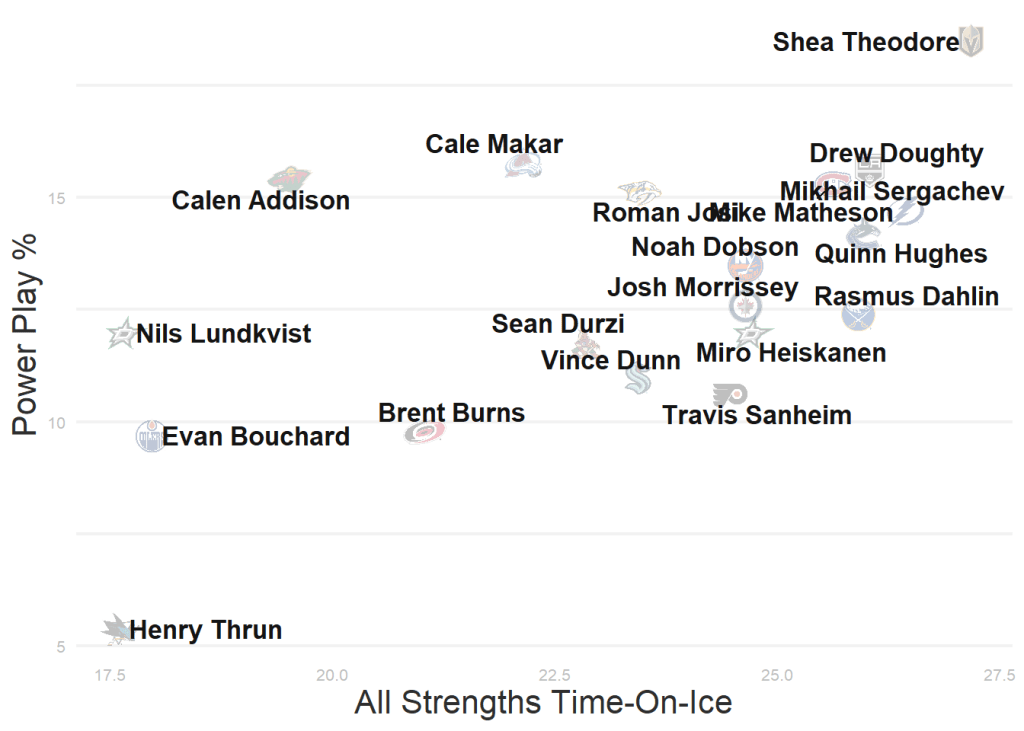The height and width of the screenshot is (731, 1024).
Task: Select the San Jose Sharks logo
Action: [116, 629]
